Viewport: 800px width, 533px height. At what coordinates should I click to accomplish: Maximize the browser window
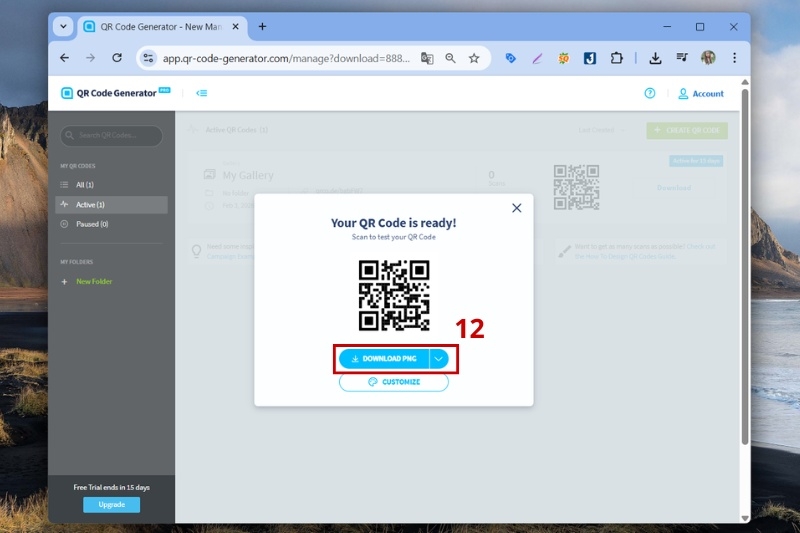tap(700, 27)
